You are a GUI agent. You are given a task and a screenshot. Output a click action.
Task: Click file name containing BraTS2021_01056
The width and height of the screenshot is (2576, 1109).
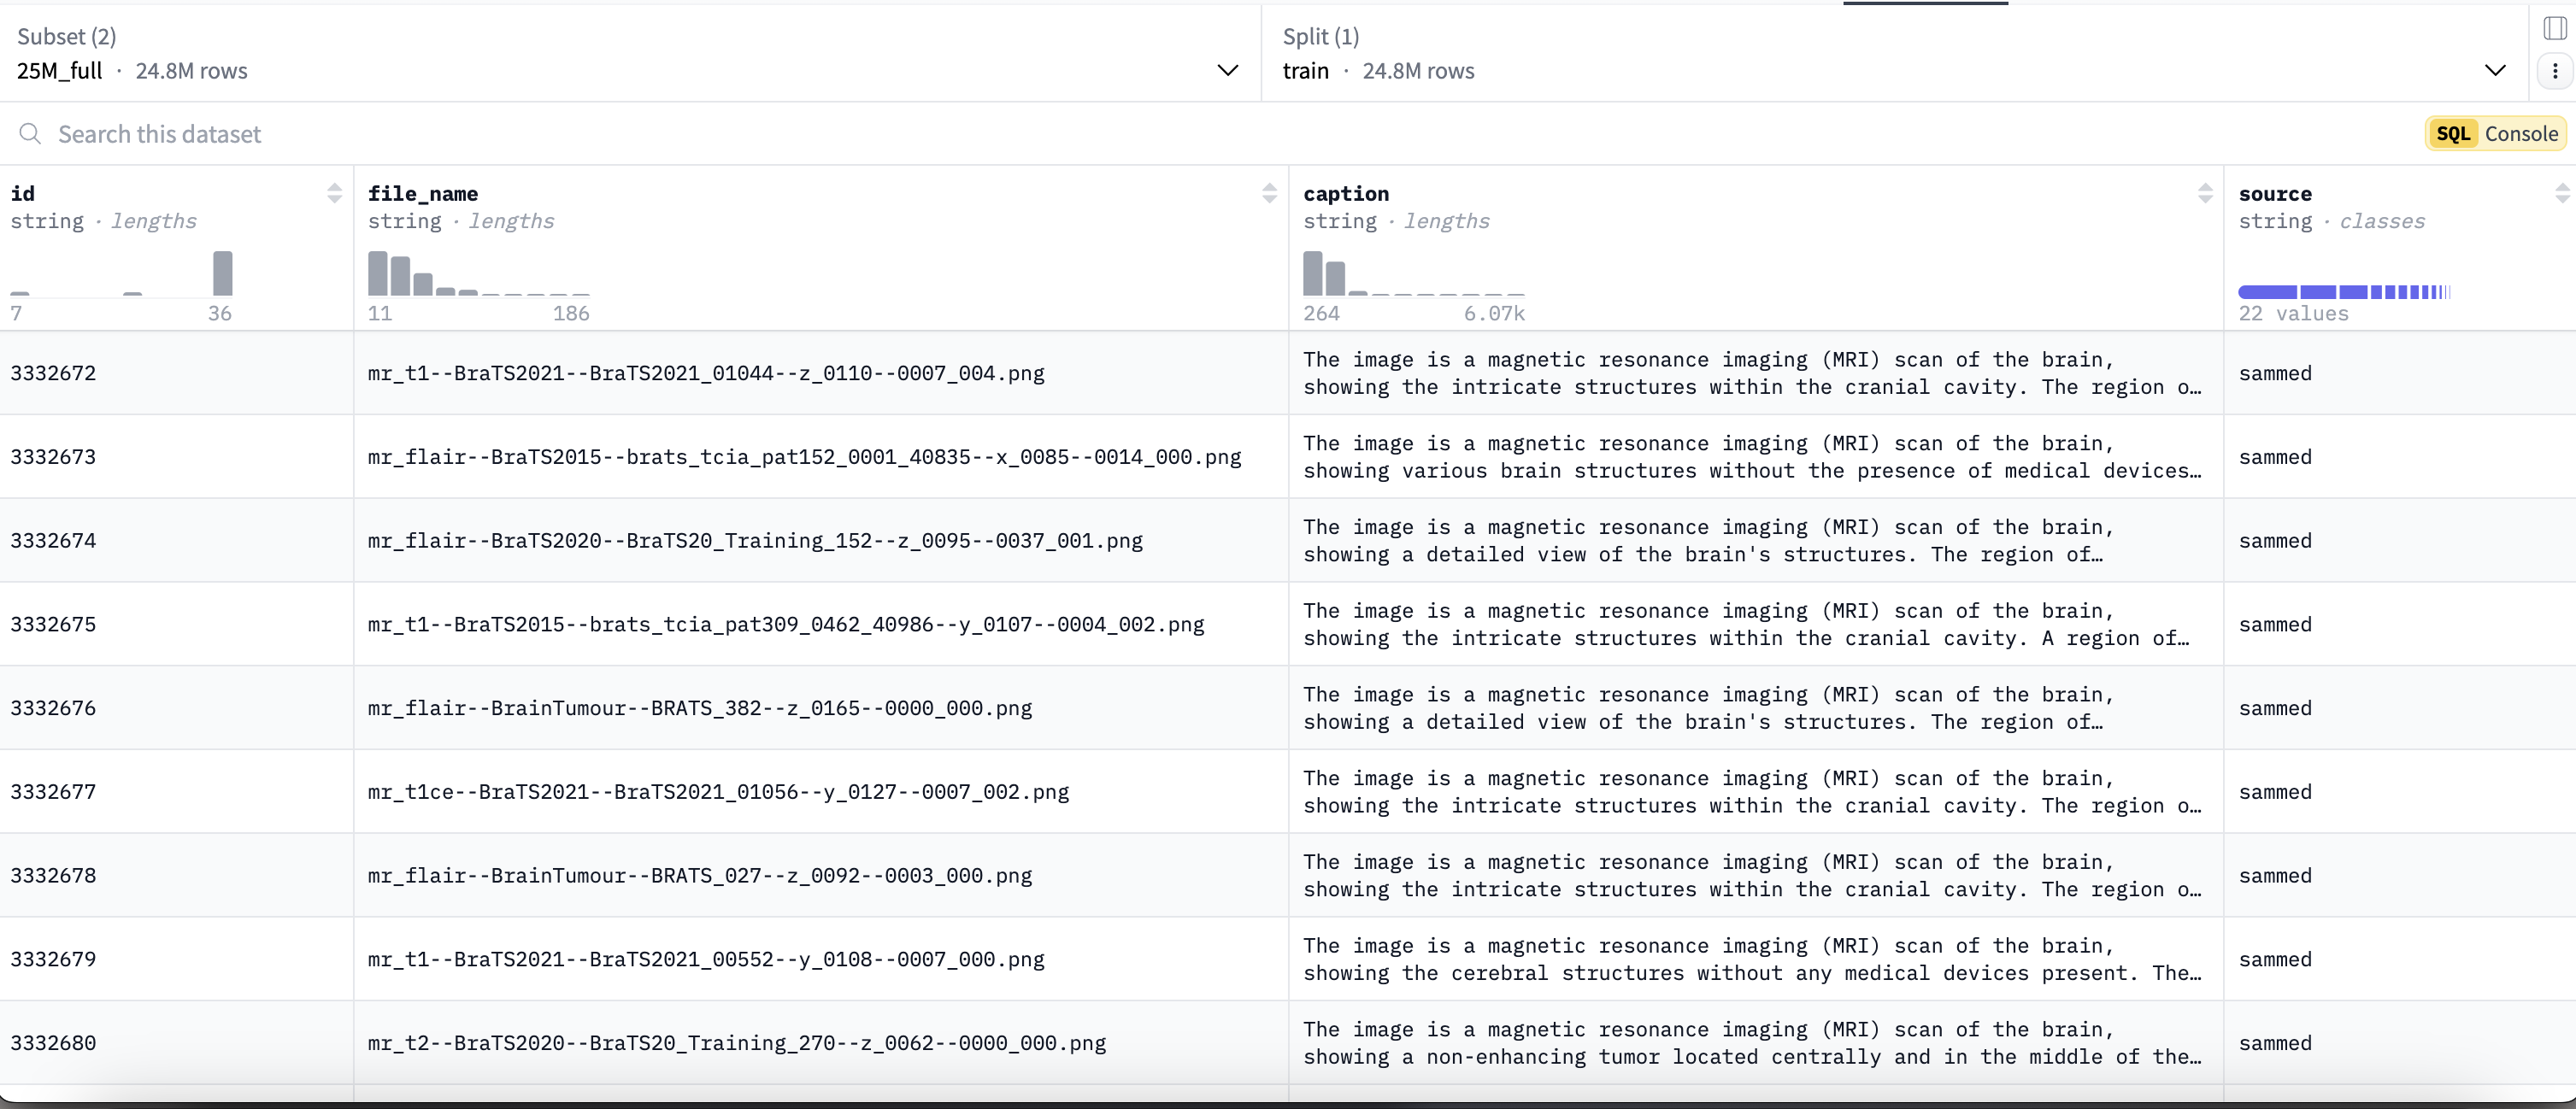(x=718, y=792)
